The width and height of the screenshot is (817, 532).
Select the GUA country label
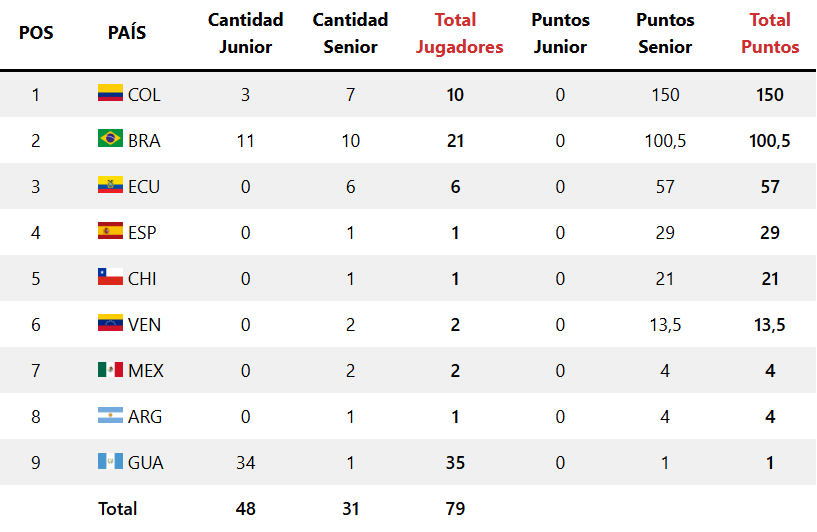pos(145,463)
